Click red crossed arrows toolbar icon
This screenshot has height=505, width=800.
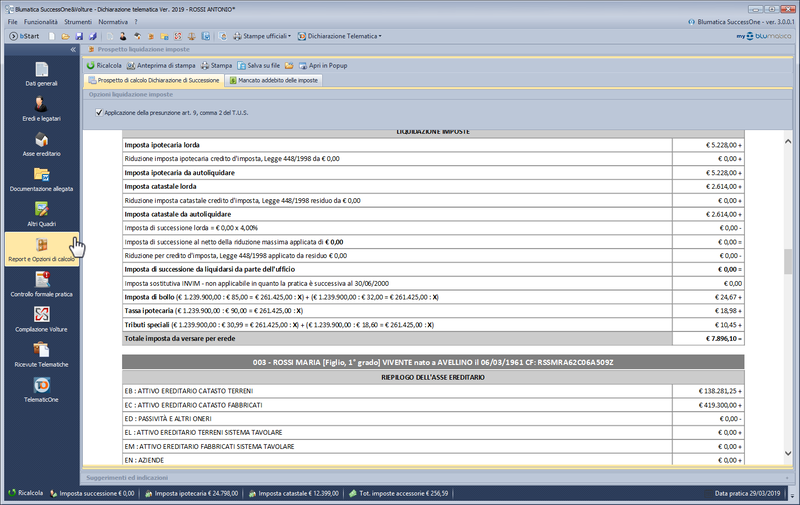[178, 36]
